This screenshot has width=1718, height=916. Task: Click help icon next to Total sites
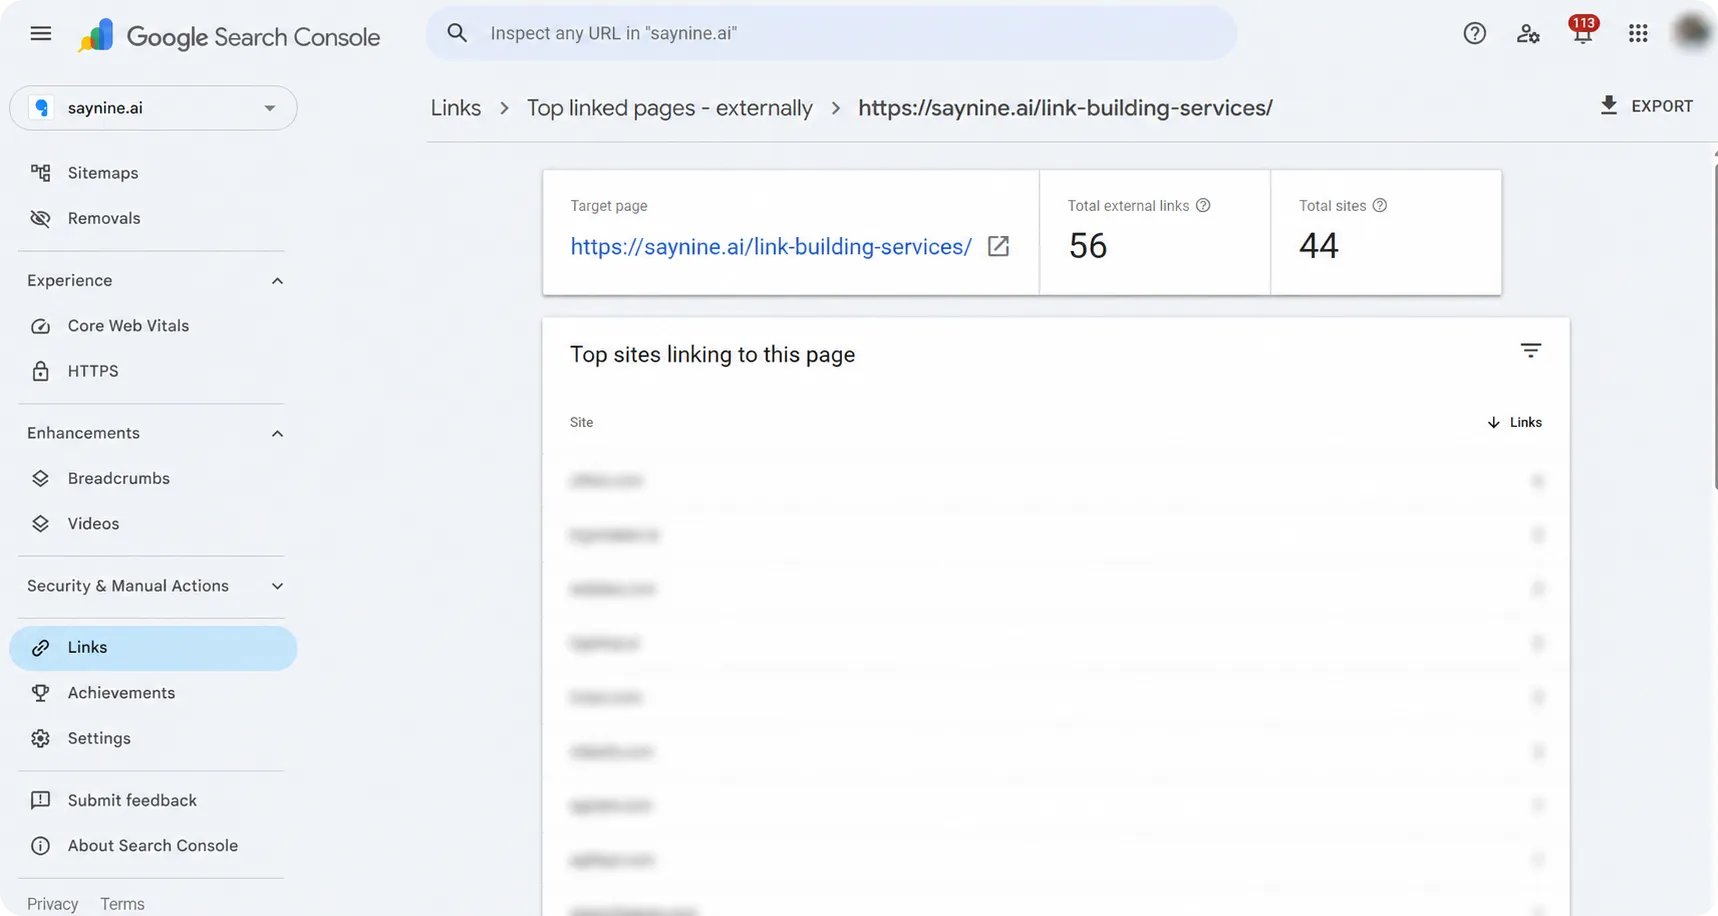coord(1380,205)
